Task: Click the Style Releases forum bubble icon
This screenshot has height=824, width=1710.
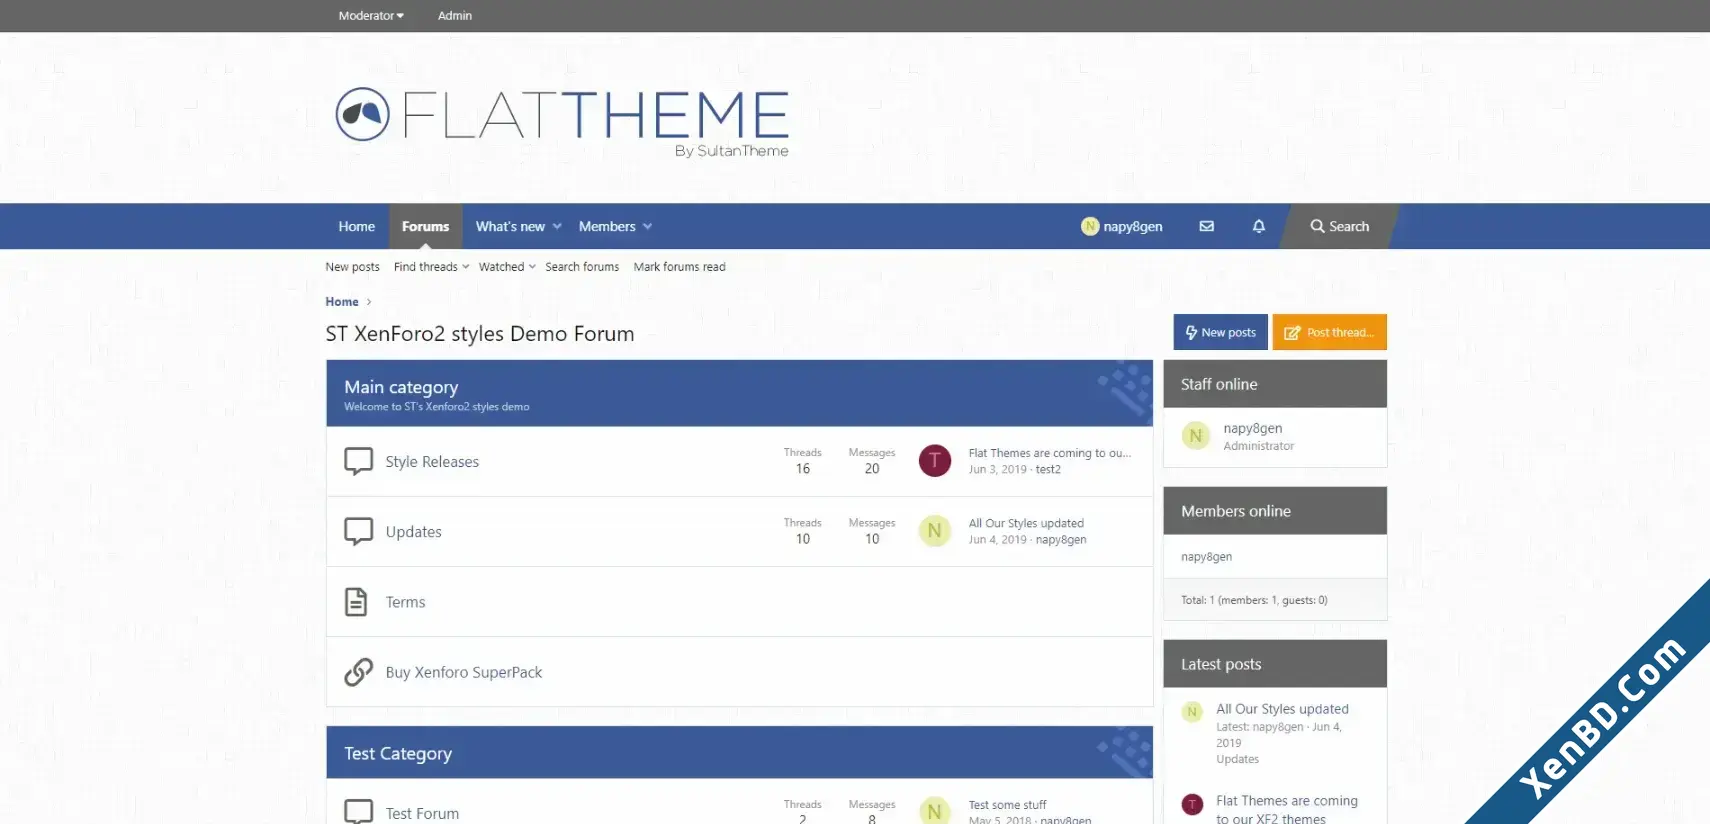Action: pyautogui.click(x=358, y=461)
